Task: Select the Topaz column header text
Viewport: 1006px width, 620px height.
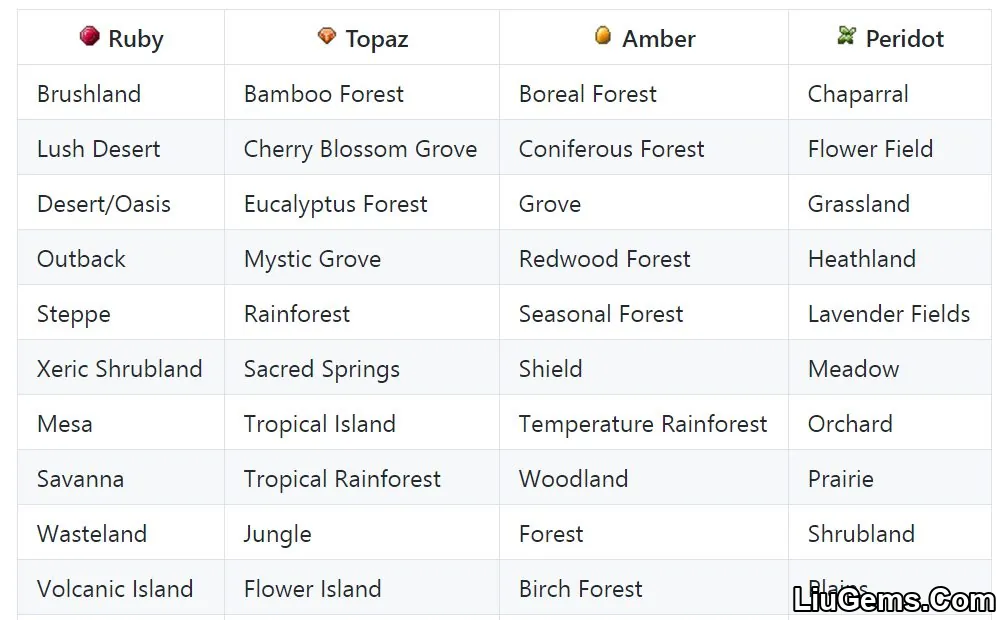Action: click(x=377, y=39)
